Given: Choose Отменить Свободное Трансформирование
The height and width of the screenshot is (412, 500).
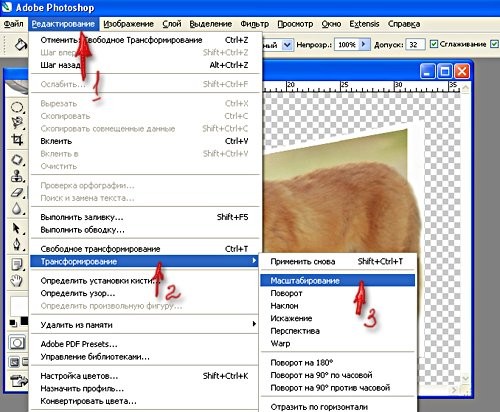Looking at the screenshot, I should (145, 40).
